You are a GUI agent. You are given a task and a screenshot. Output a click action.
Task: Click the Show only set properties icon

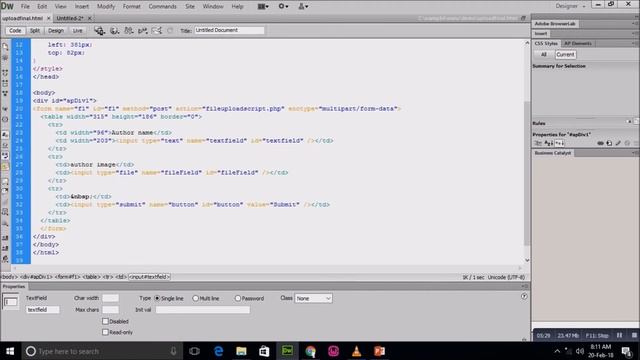pyautogui.click(x=559, y=143)
